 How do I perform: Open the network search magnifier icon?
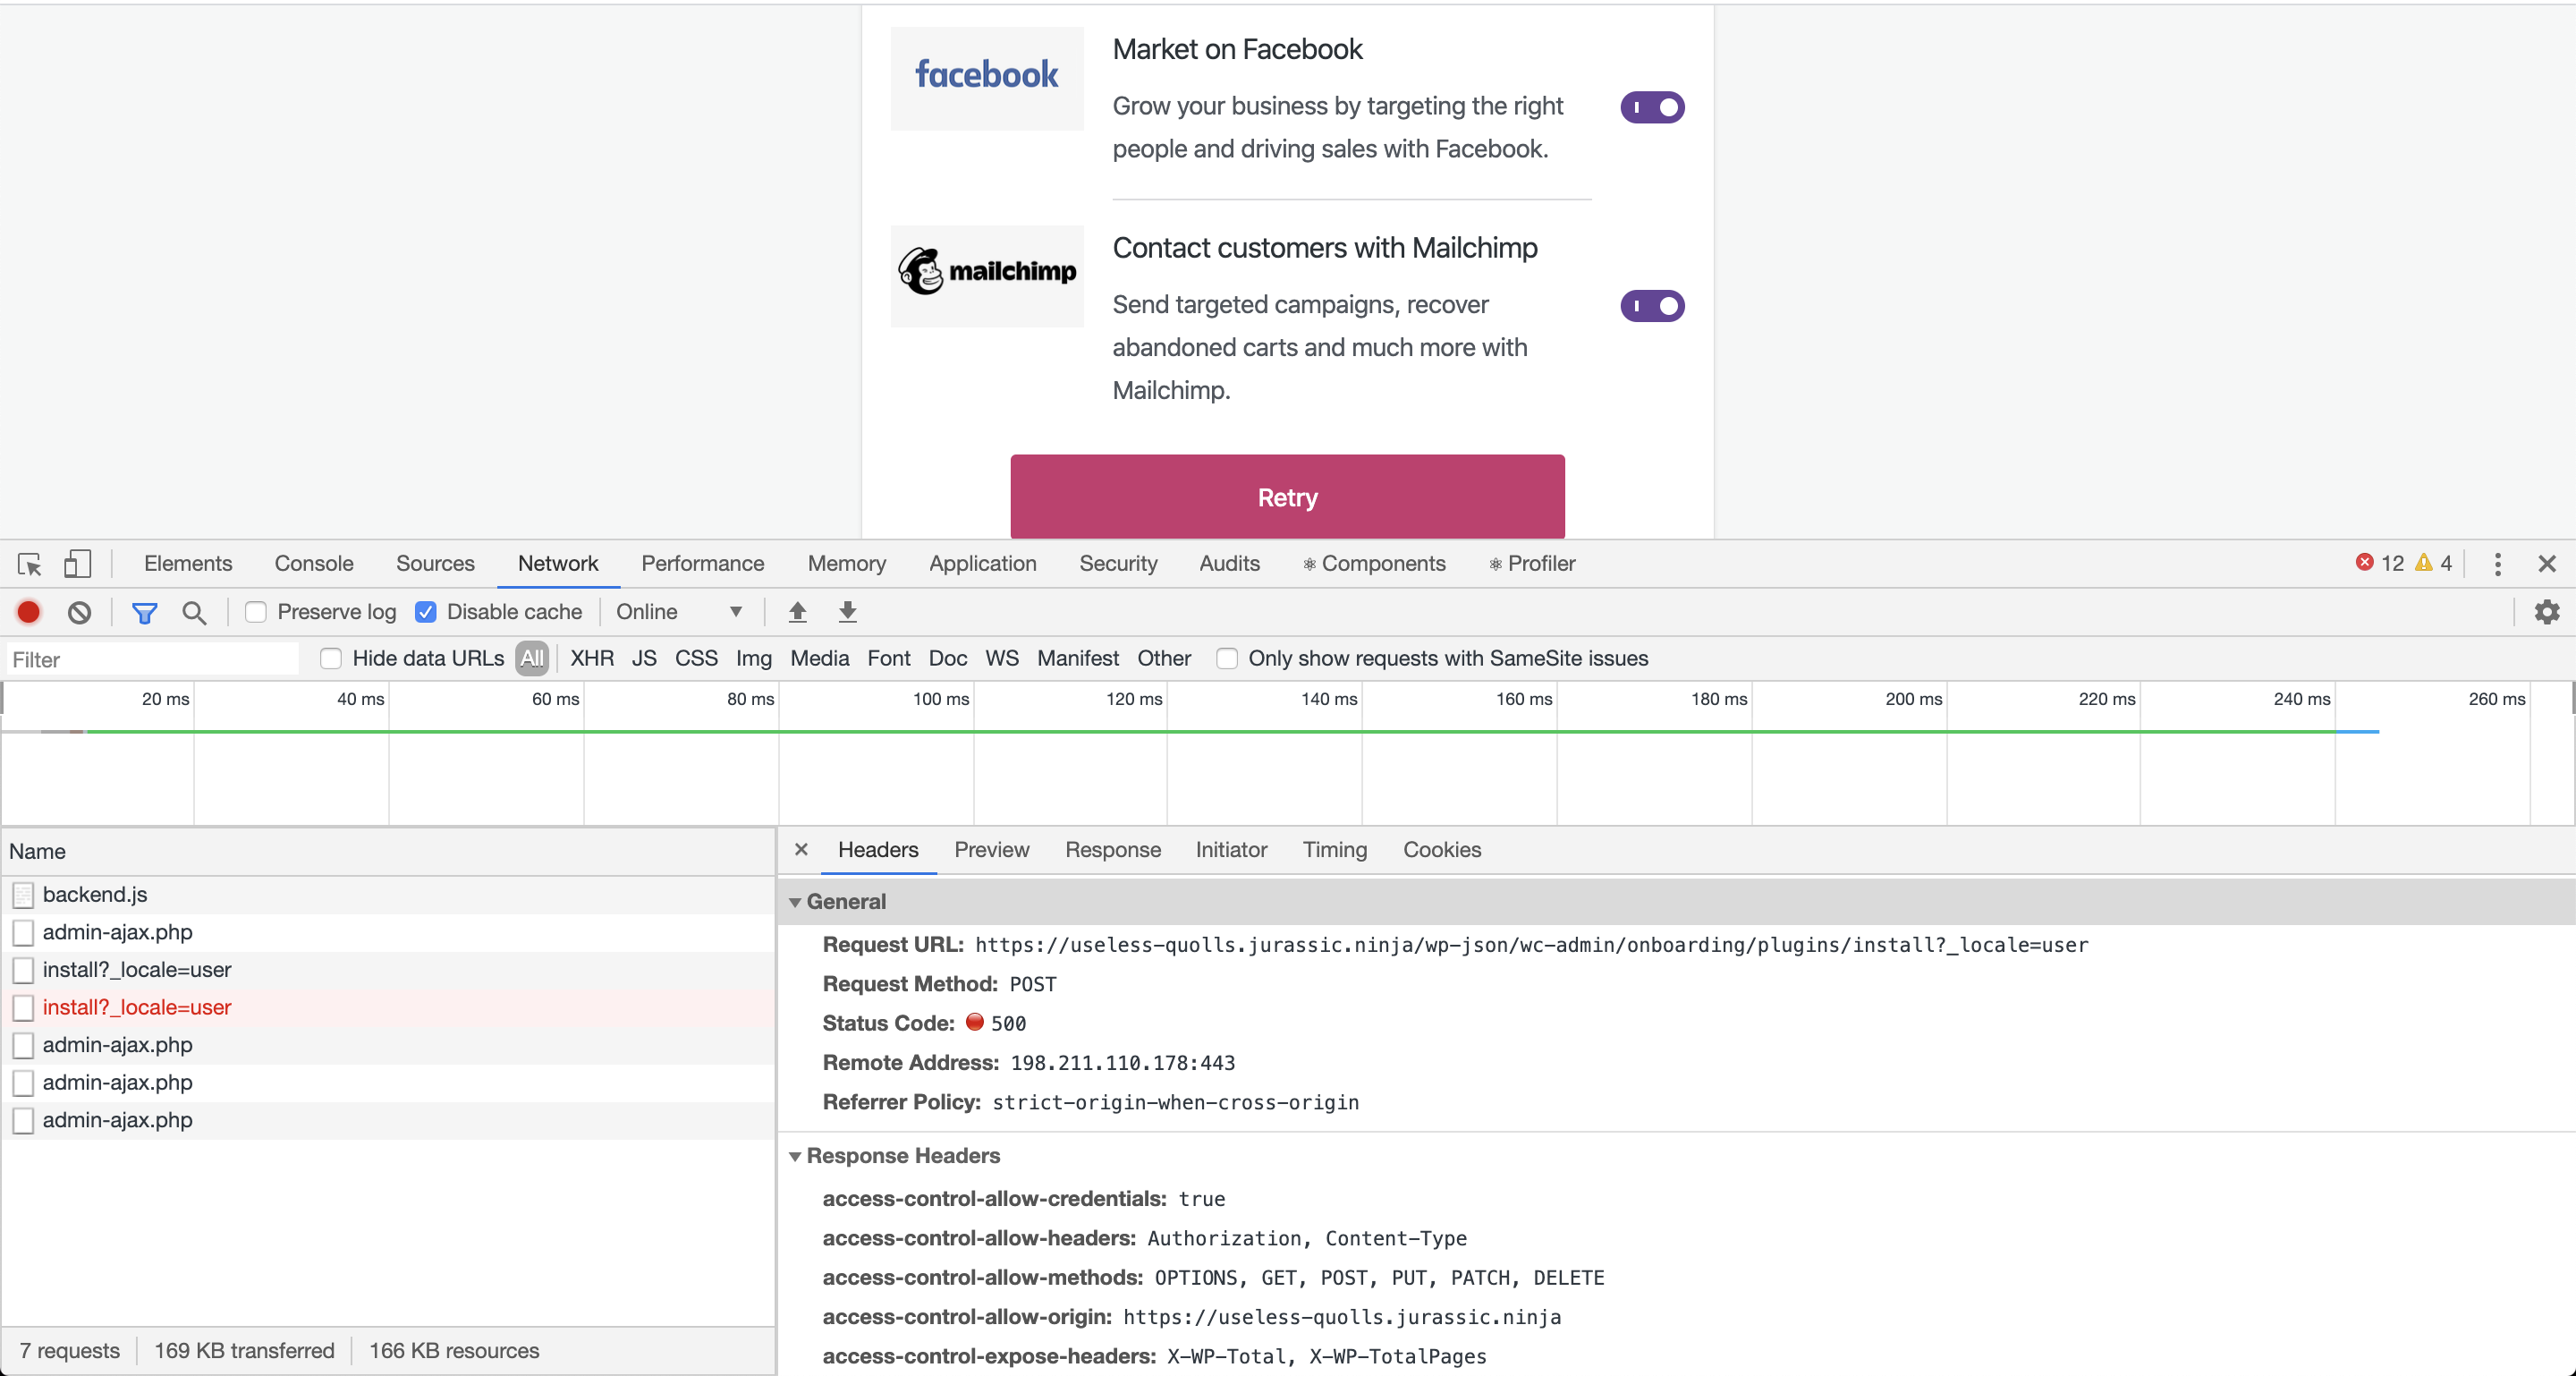click(x=194, y=612)
